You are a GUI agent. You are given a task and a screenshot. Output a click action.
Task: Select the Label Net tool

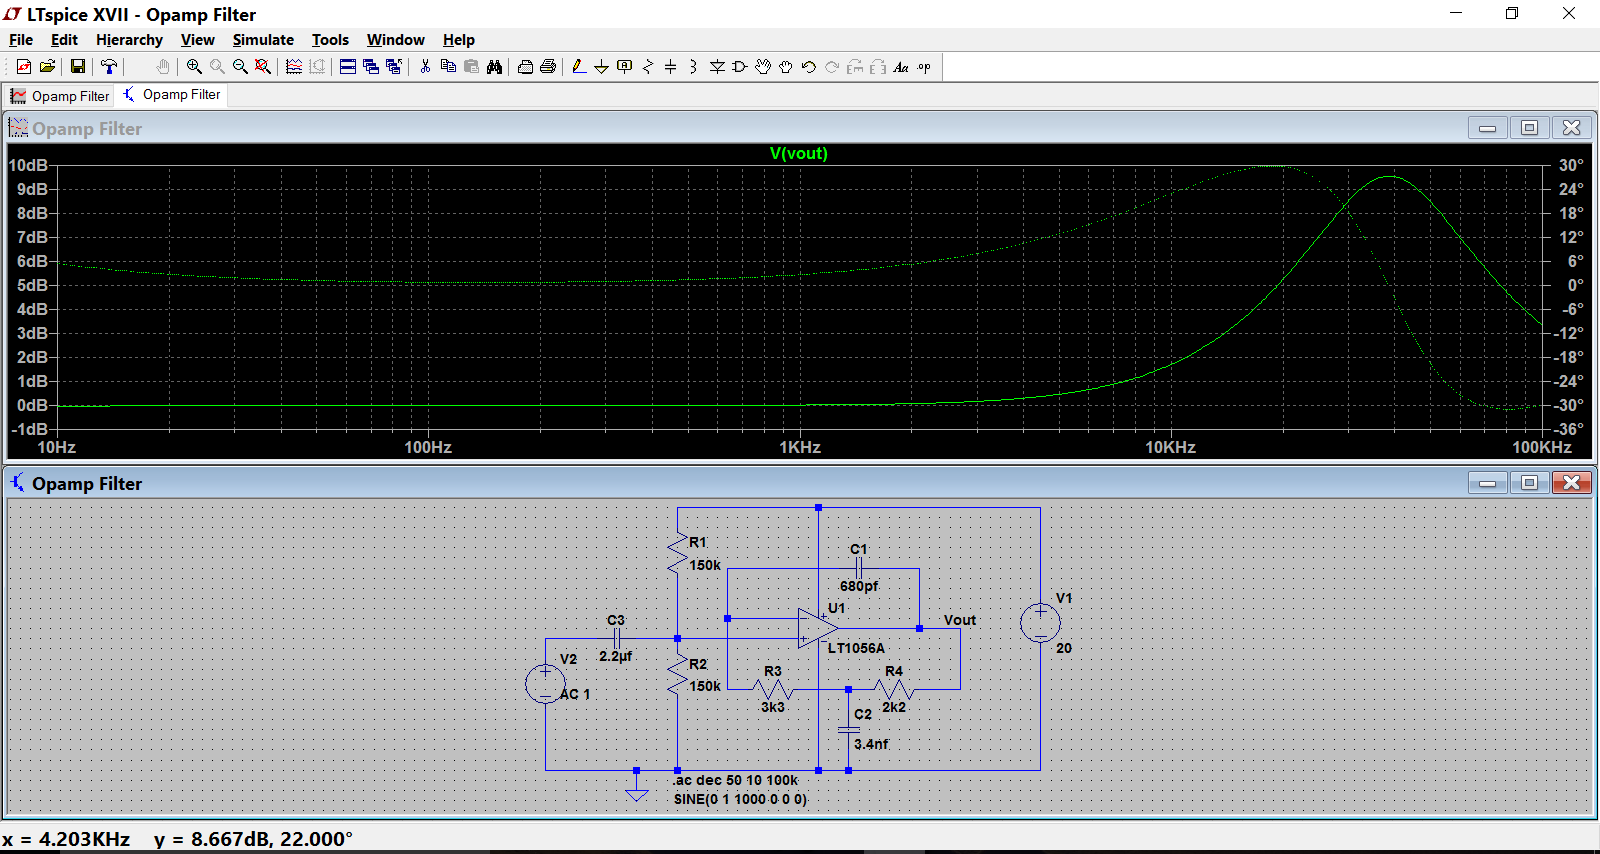tap(625, 67)
